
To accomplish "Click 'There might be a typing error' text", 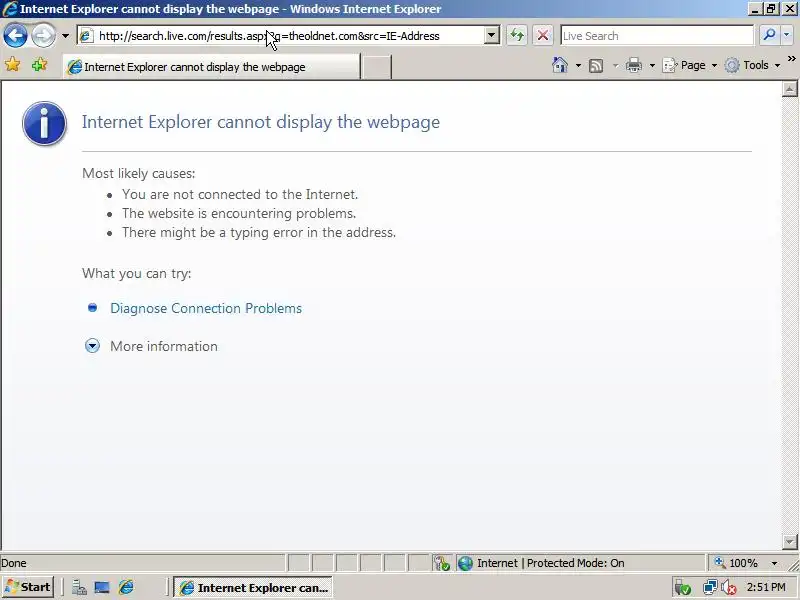I will pyautogui.click(x=259, y=233).
